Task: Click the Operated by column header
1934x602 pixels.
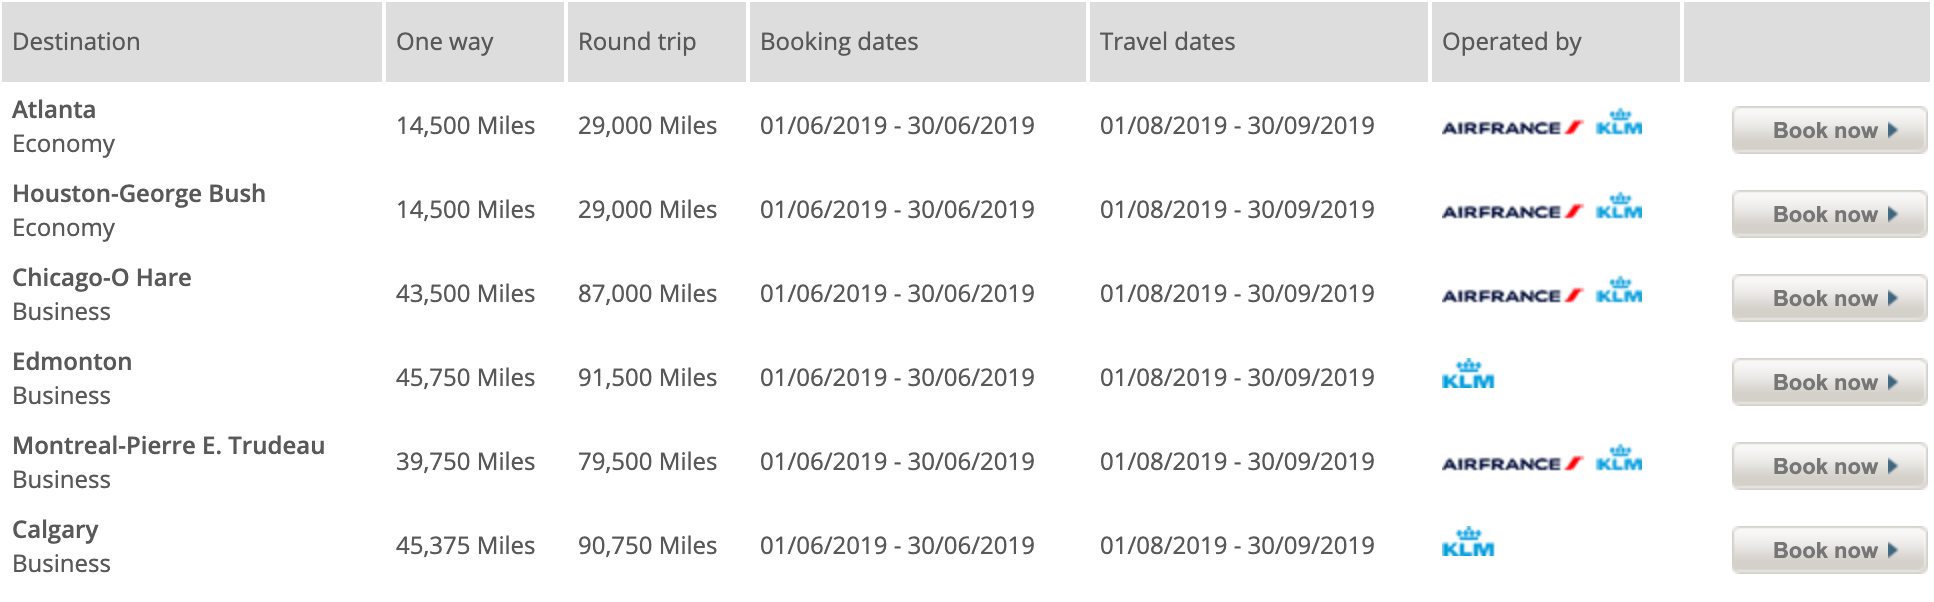Action: (1511, 42)
